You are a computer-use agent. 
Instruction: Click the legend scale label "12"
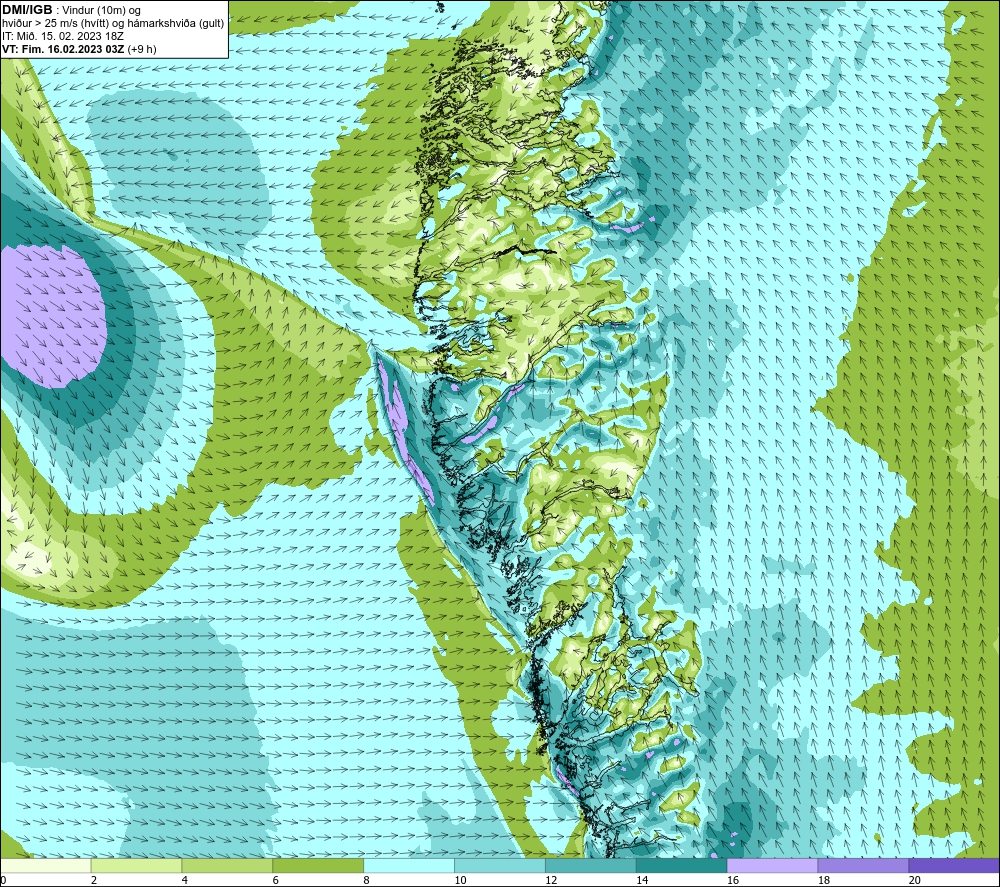pos(551,880)
